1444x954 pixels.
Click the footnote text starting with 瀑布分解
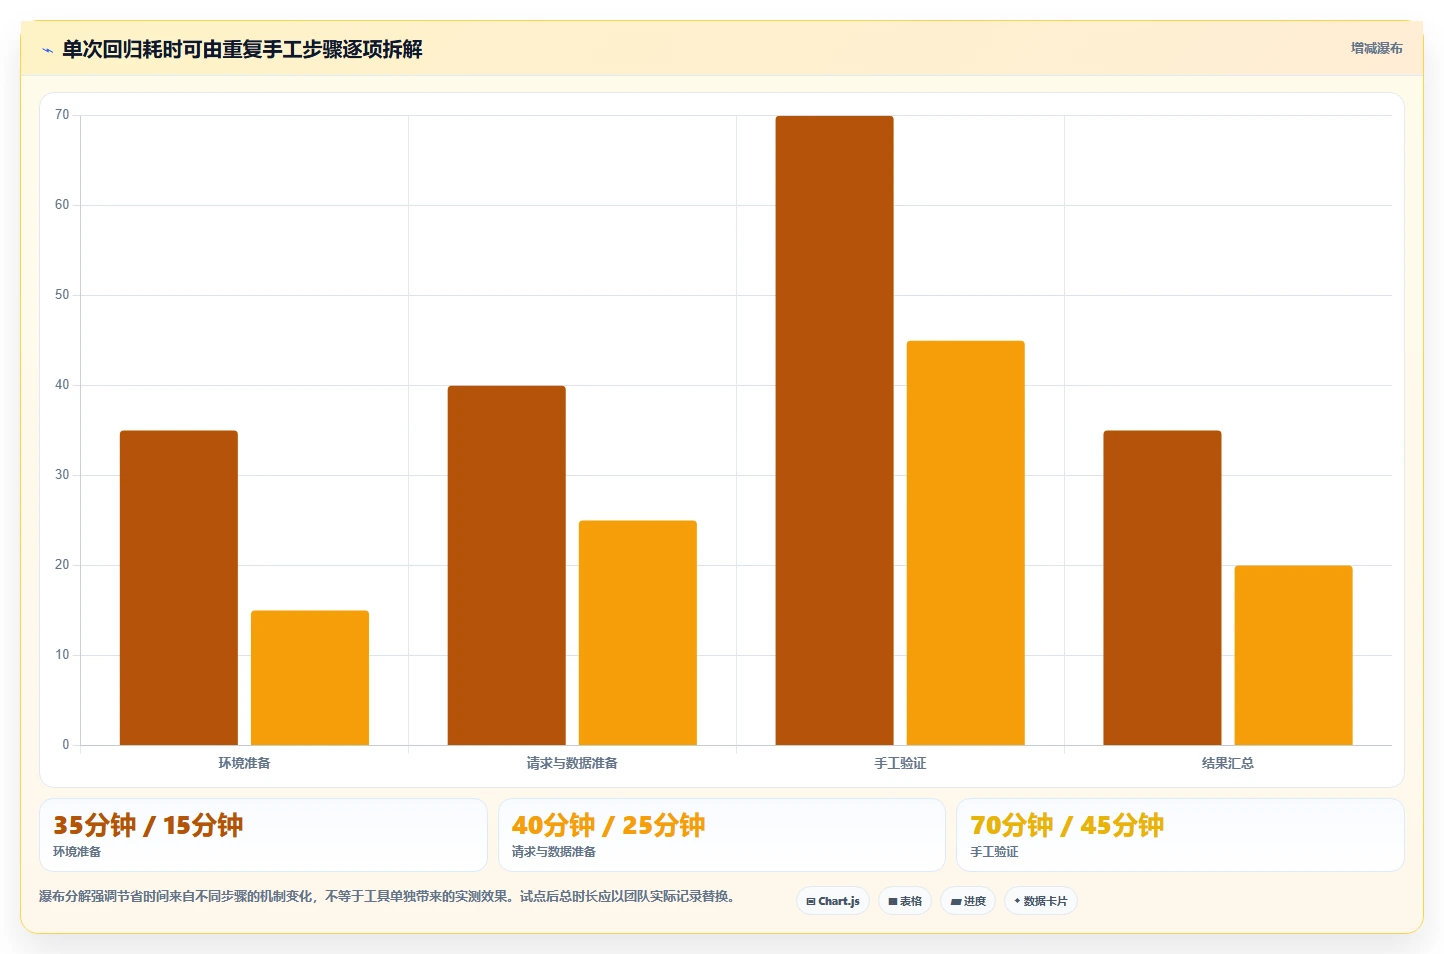pyautogui.click(x=390, y=896)
